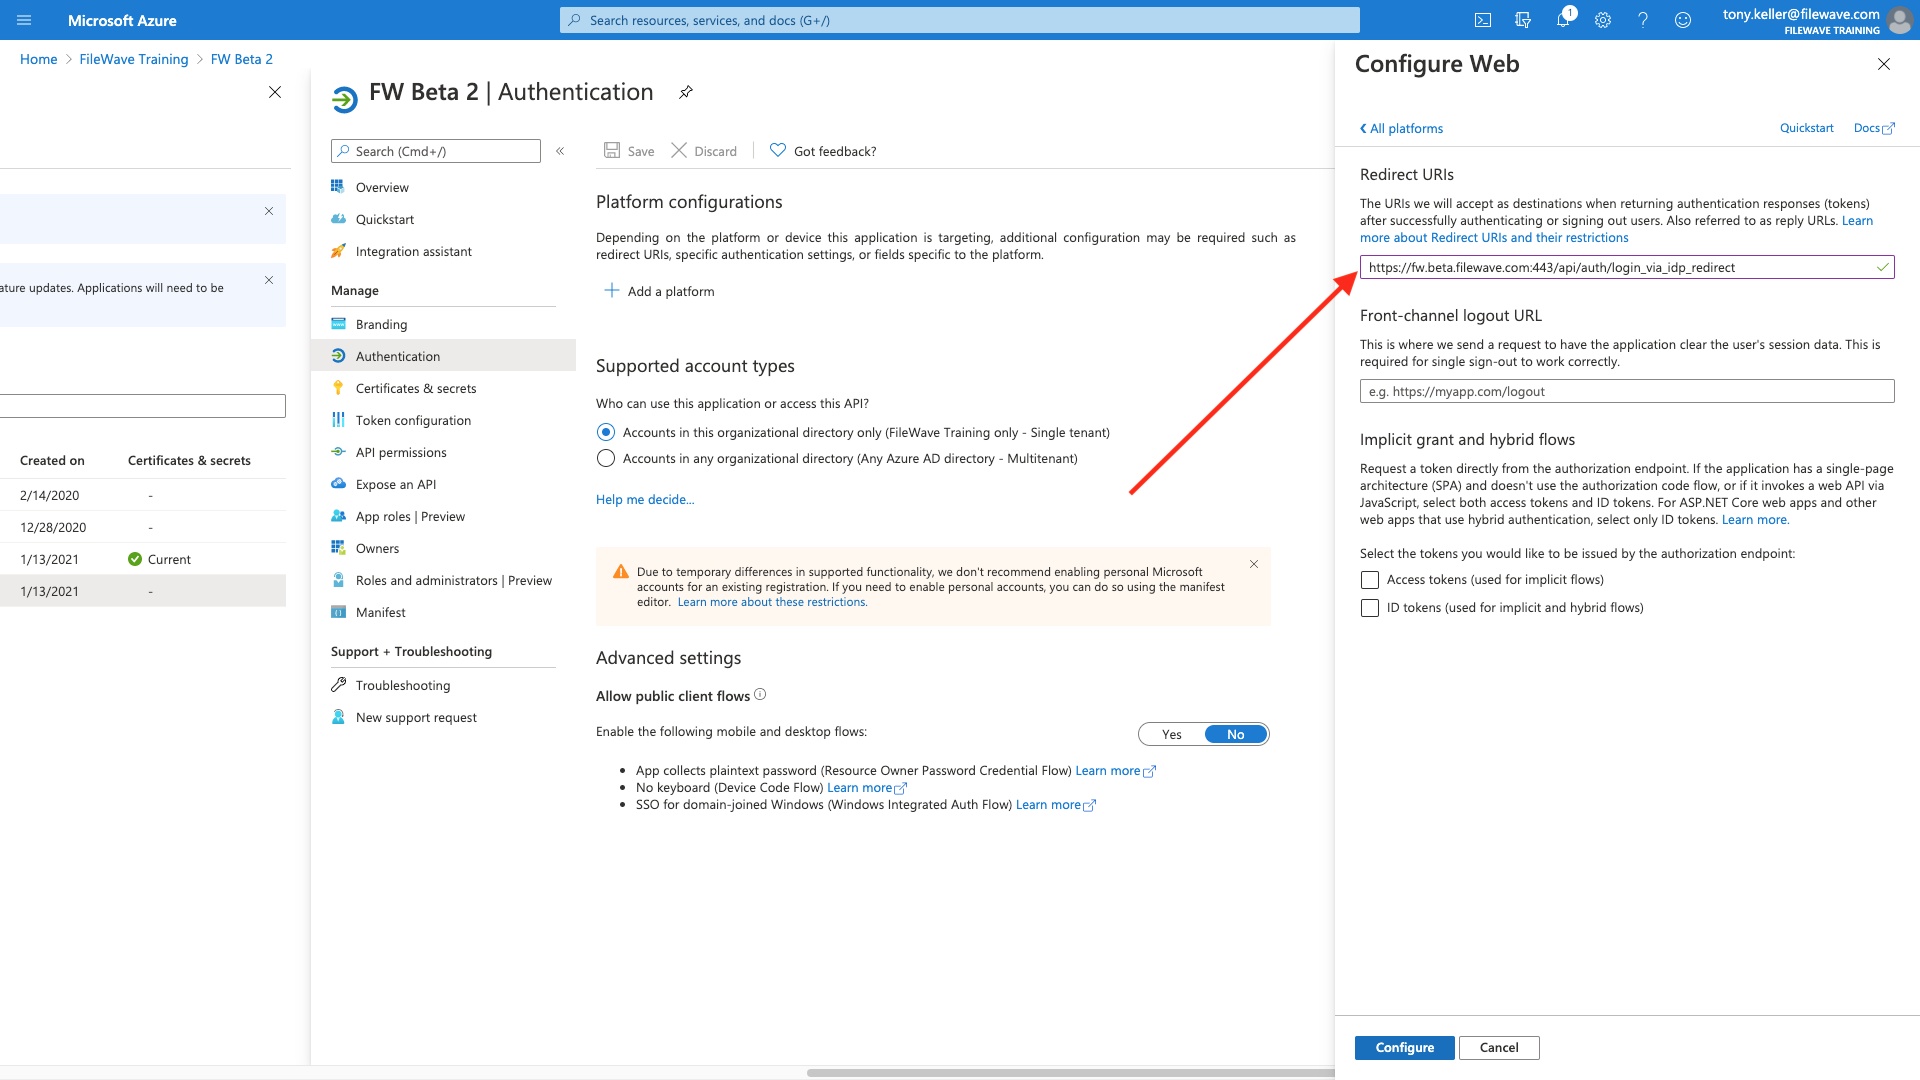Select single tenant accounts radio option
Image resolution: width=1920 pixels, height=1080 pixels.
click(606, 432)
